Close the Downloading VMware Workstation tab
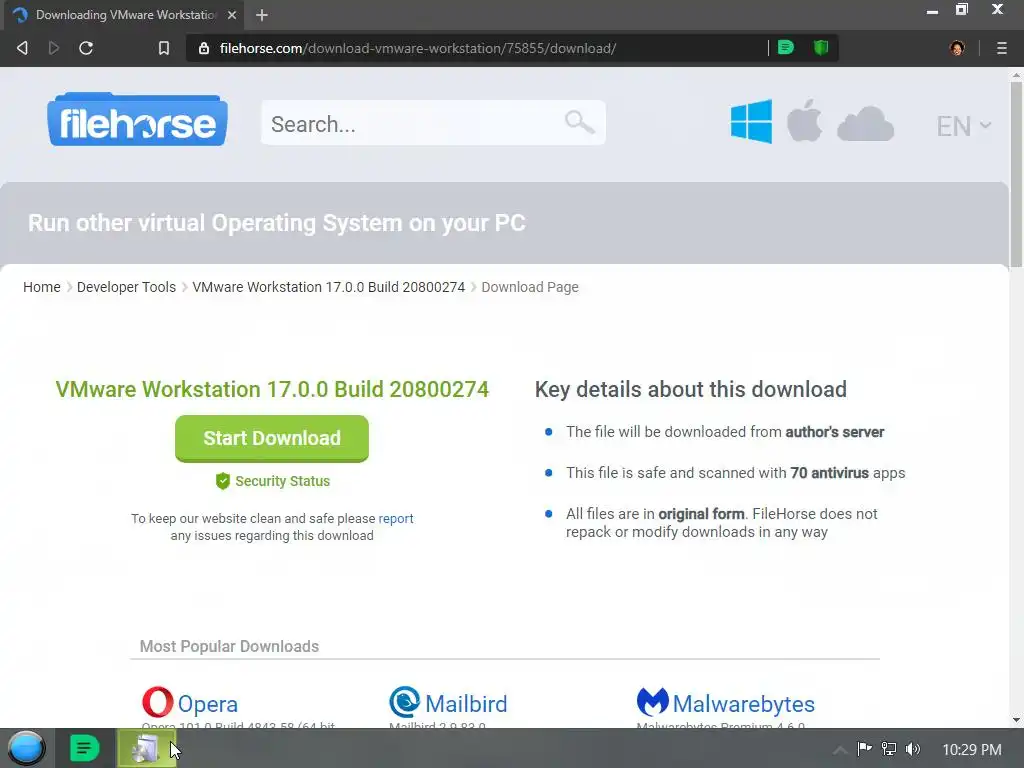This screenshot has width=1024, height=768. [232, 15]
